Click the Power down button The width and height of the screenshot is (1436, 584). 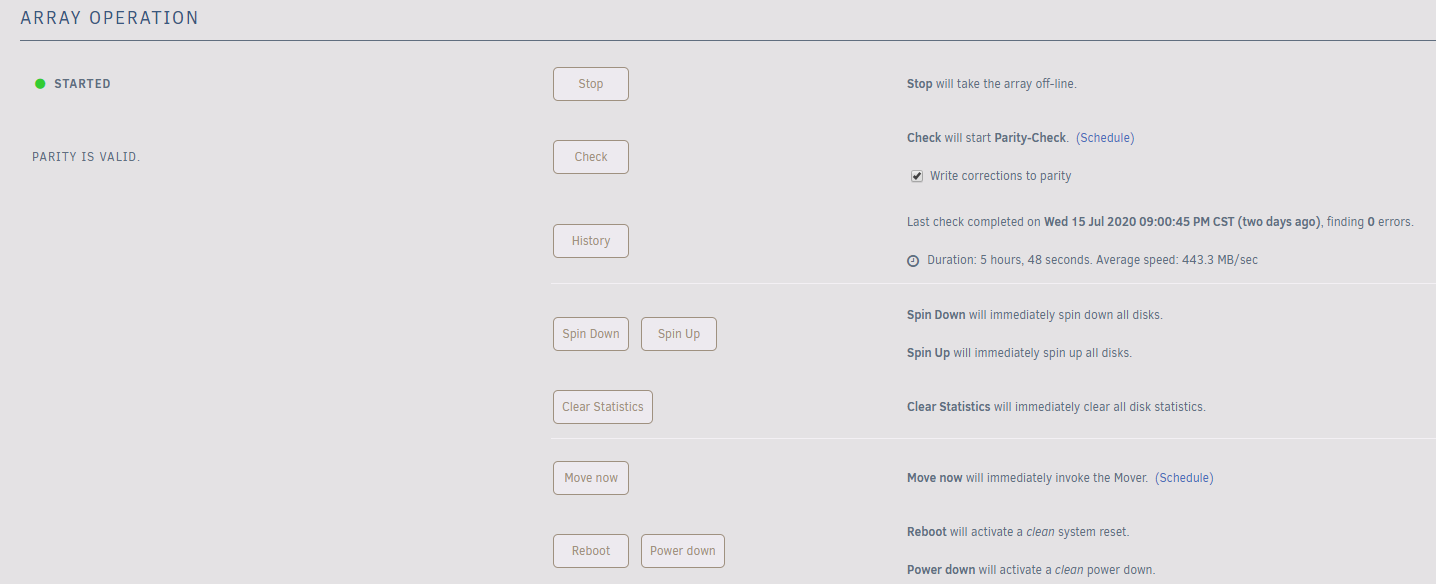(x=683, y=551)
